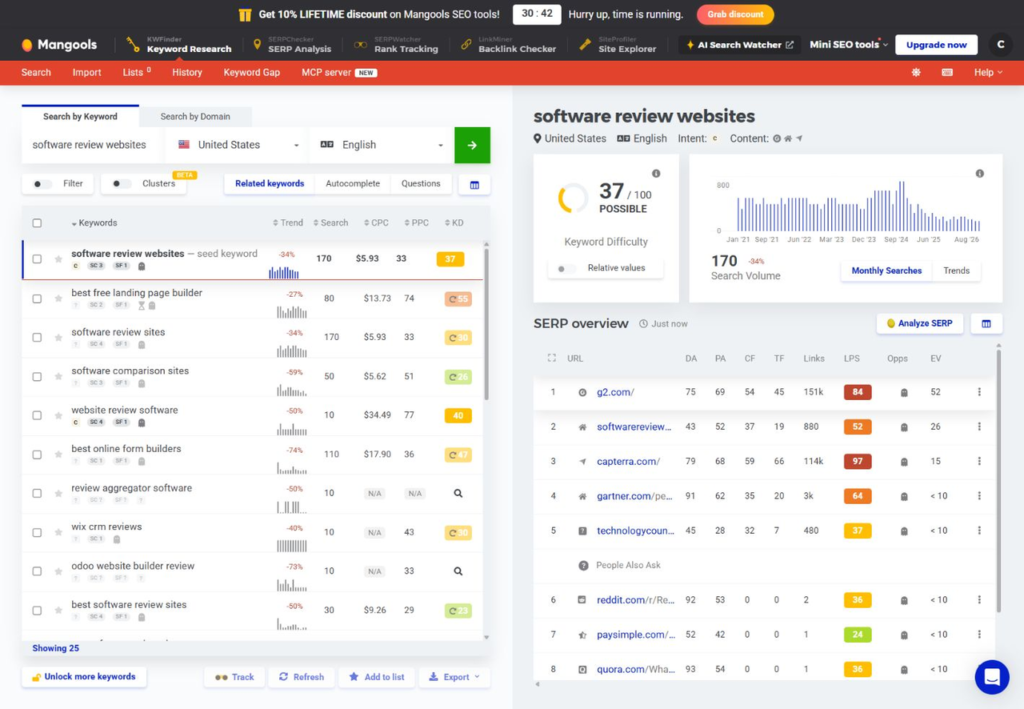The image size is (1024, 709).
Task: Open the English language dropdown
Action: pyautogui.click(x=381, y=145)
